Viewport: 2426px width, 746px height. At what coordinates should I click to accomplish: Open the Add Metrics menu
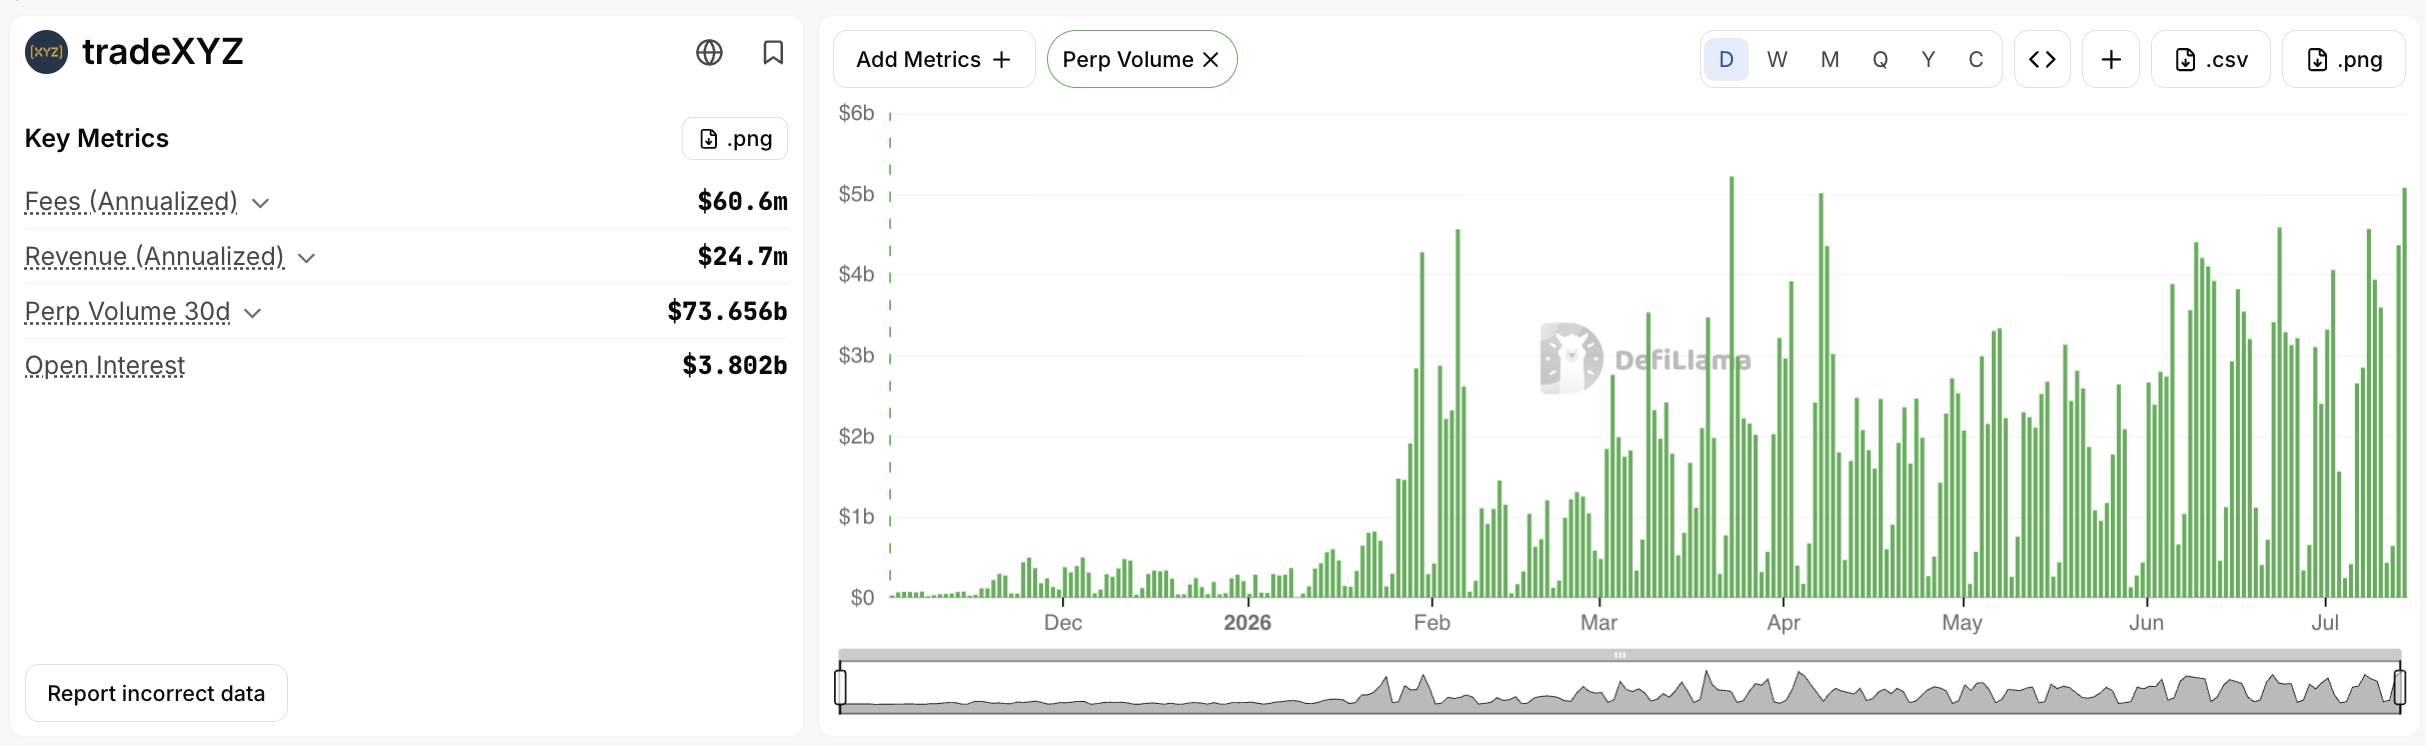tap(934, 59)
